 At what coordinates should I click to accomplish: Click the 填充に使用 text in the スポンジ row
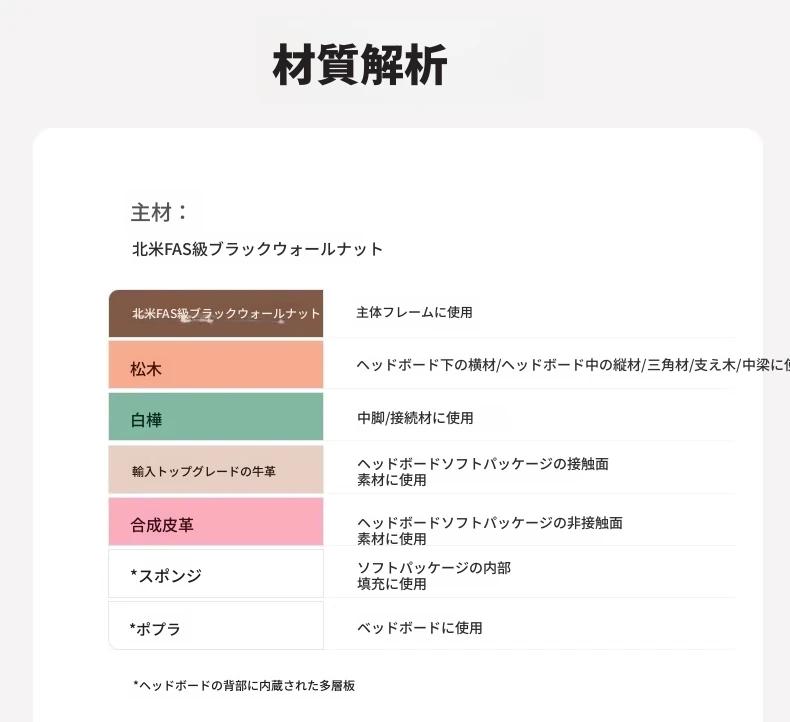click(391, 584)
